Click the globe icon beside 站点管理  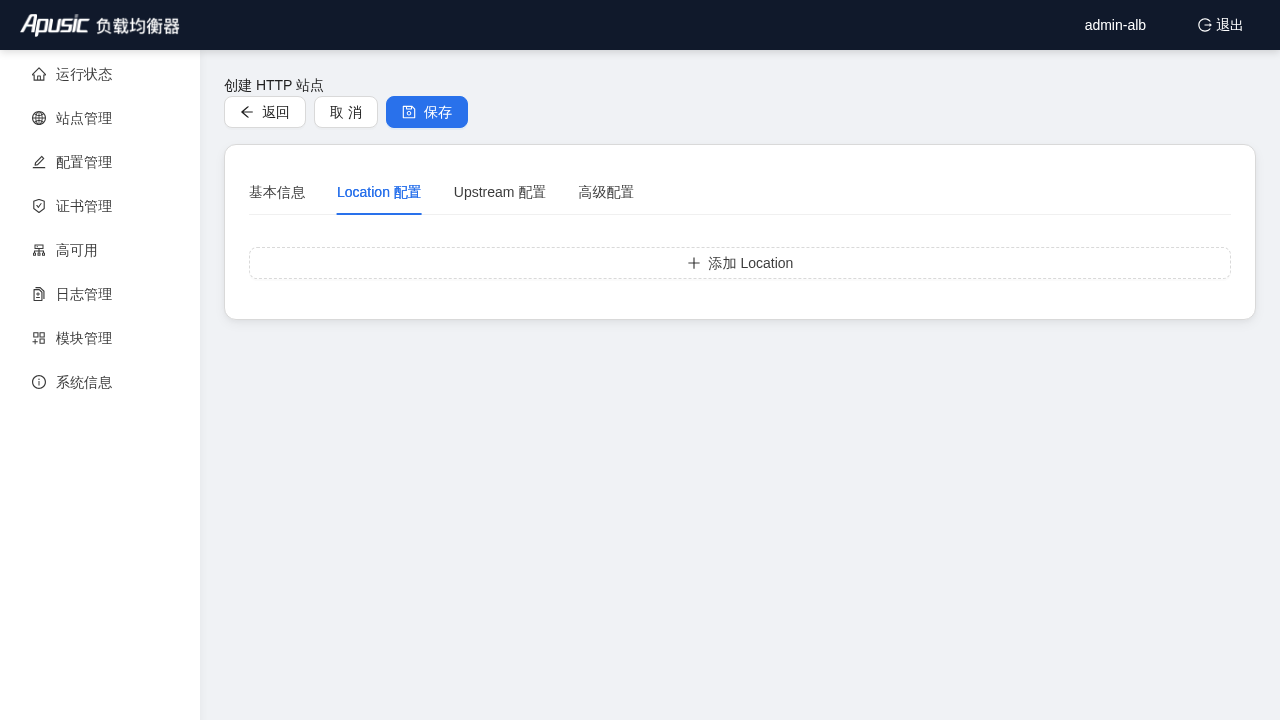(39, 118)
